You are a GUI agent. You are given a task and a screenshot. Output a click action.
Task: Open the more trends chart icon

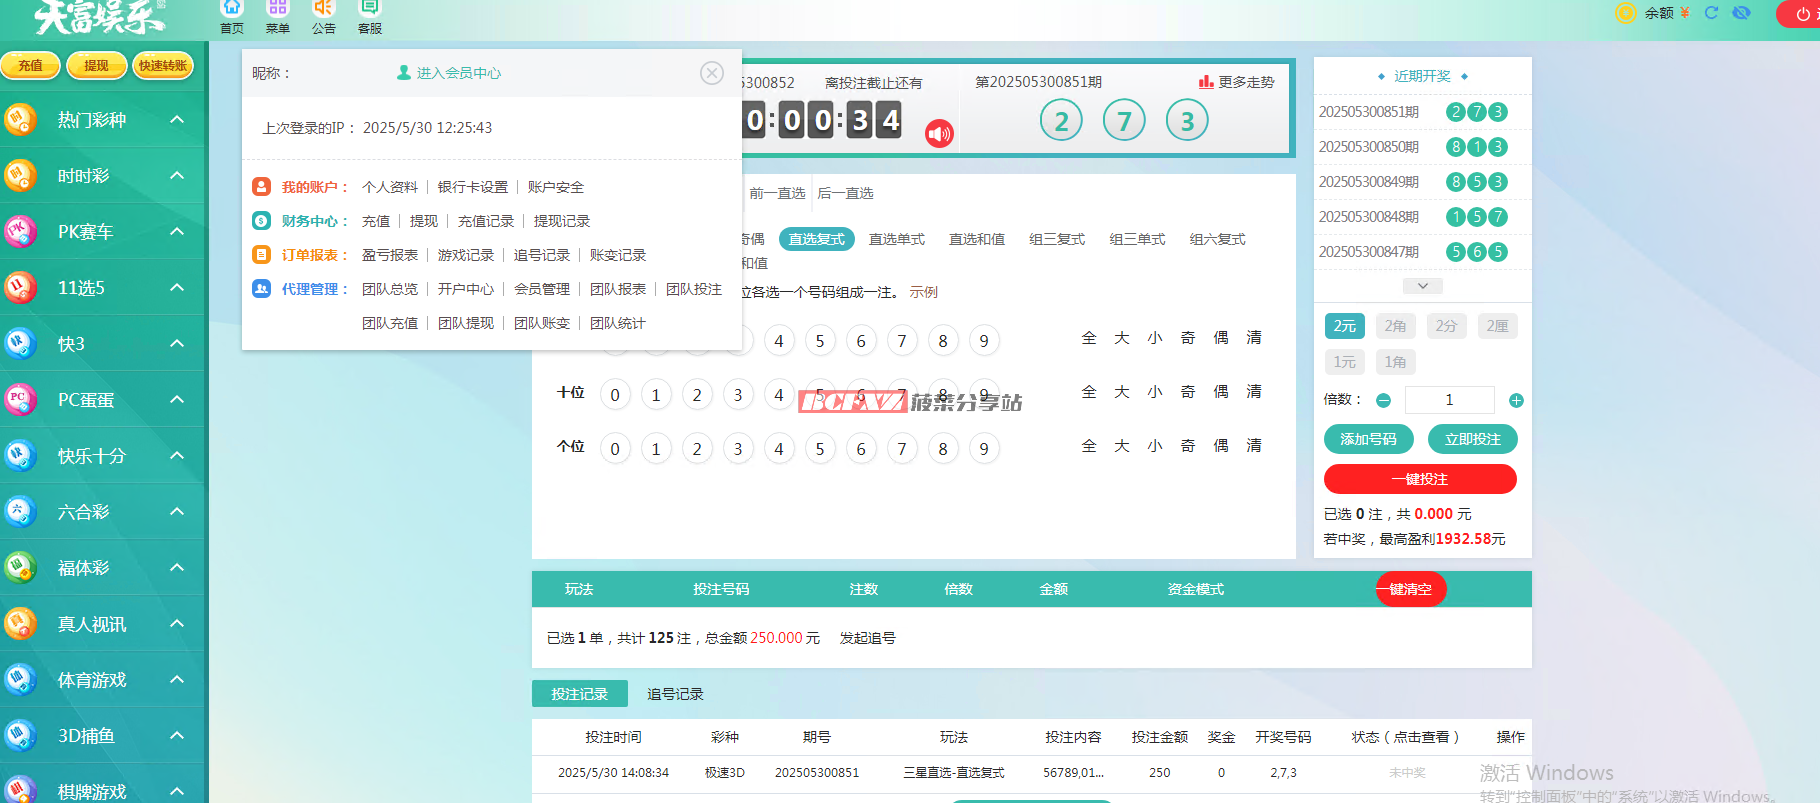(1206, 82)
